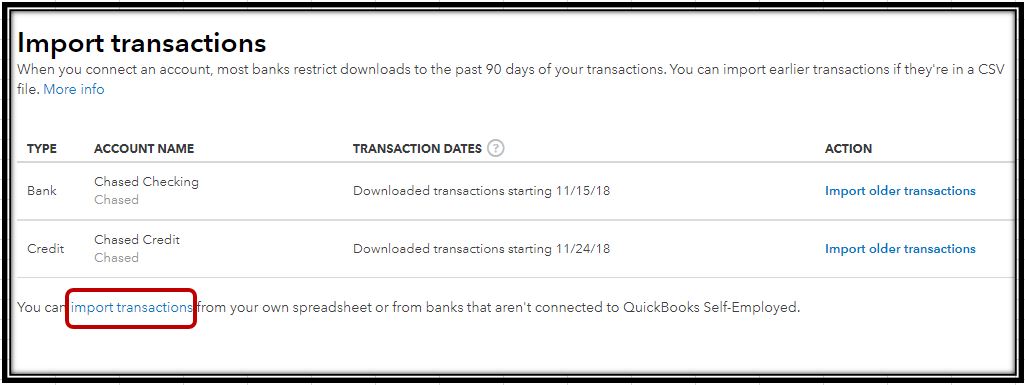
Task: Click the TYPE column header
Action: (x=42, y=149)
